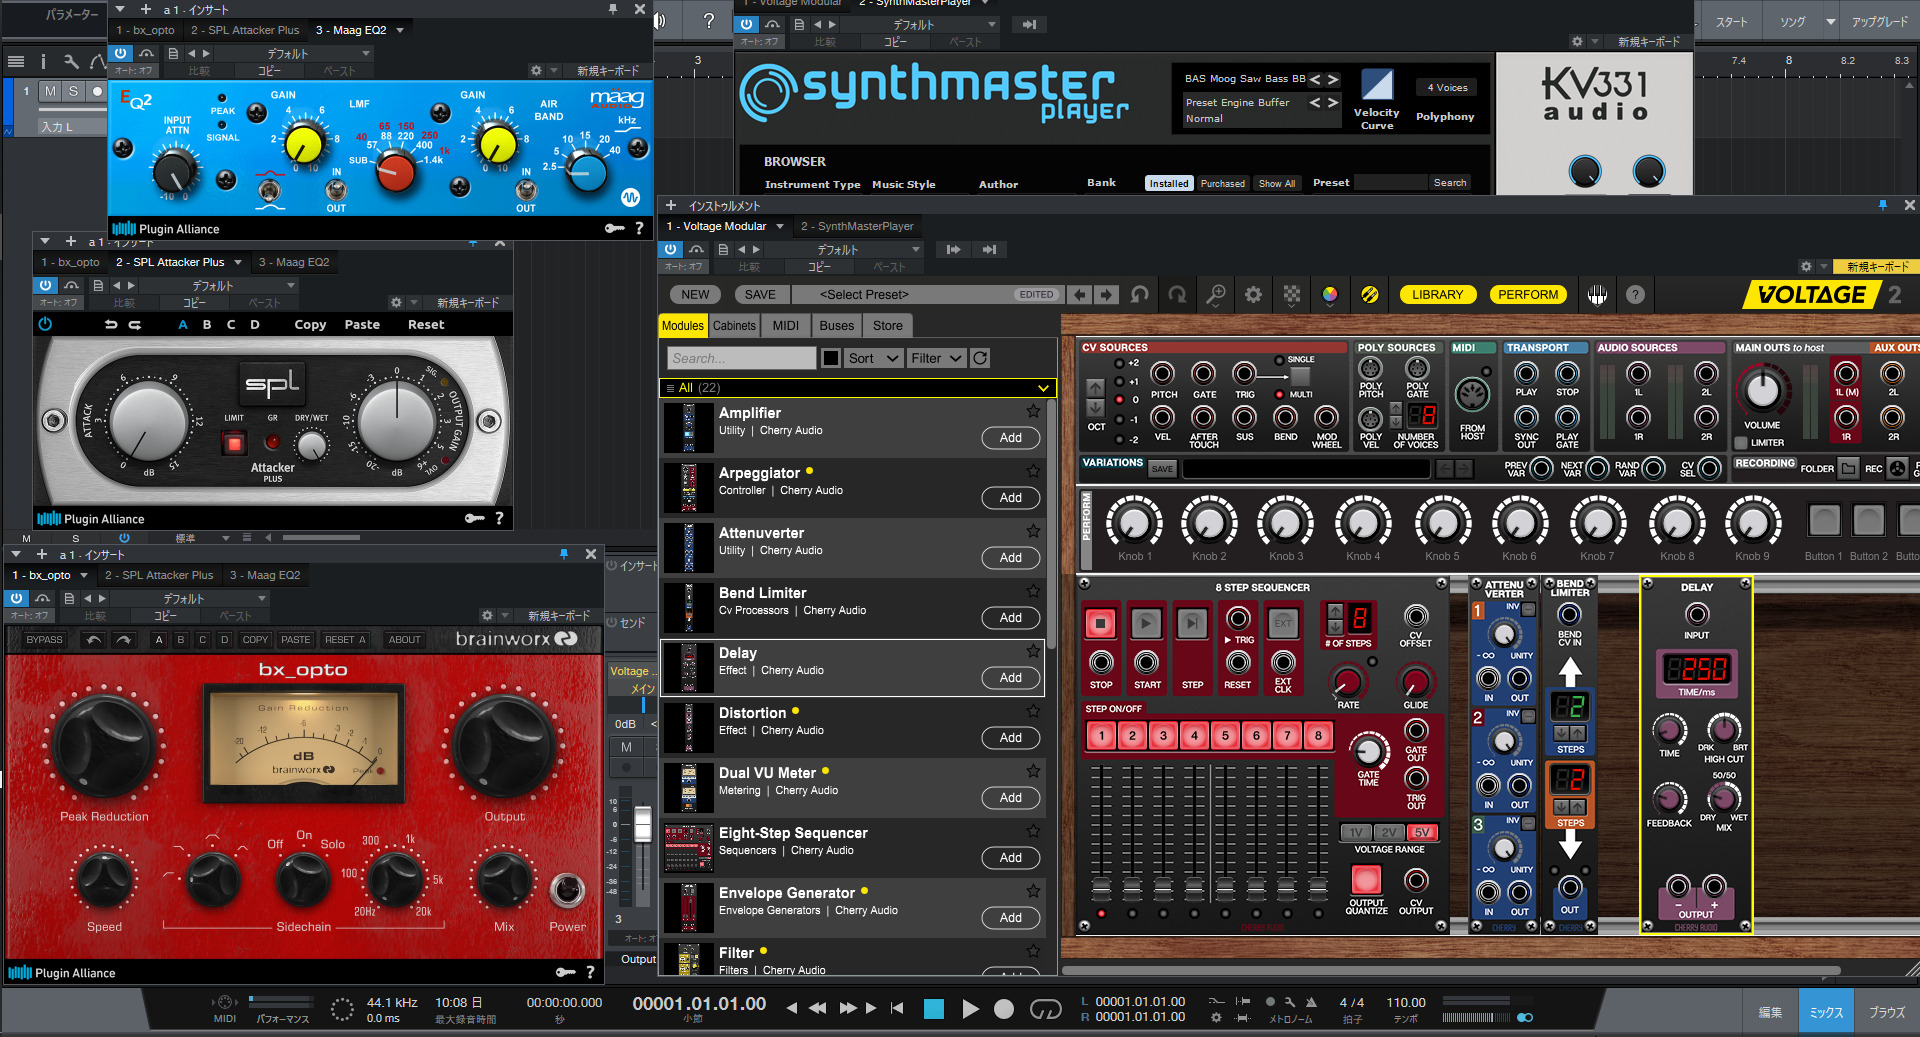Image resolution: width=1920 pixels, height=1037 pixels.
Task: Open Voltage Modular settings gear
Action: (1253, 295)
